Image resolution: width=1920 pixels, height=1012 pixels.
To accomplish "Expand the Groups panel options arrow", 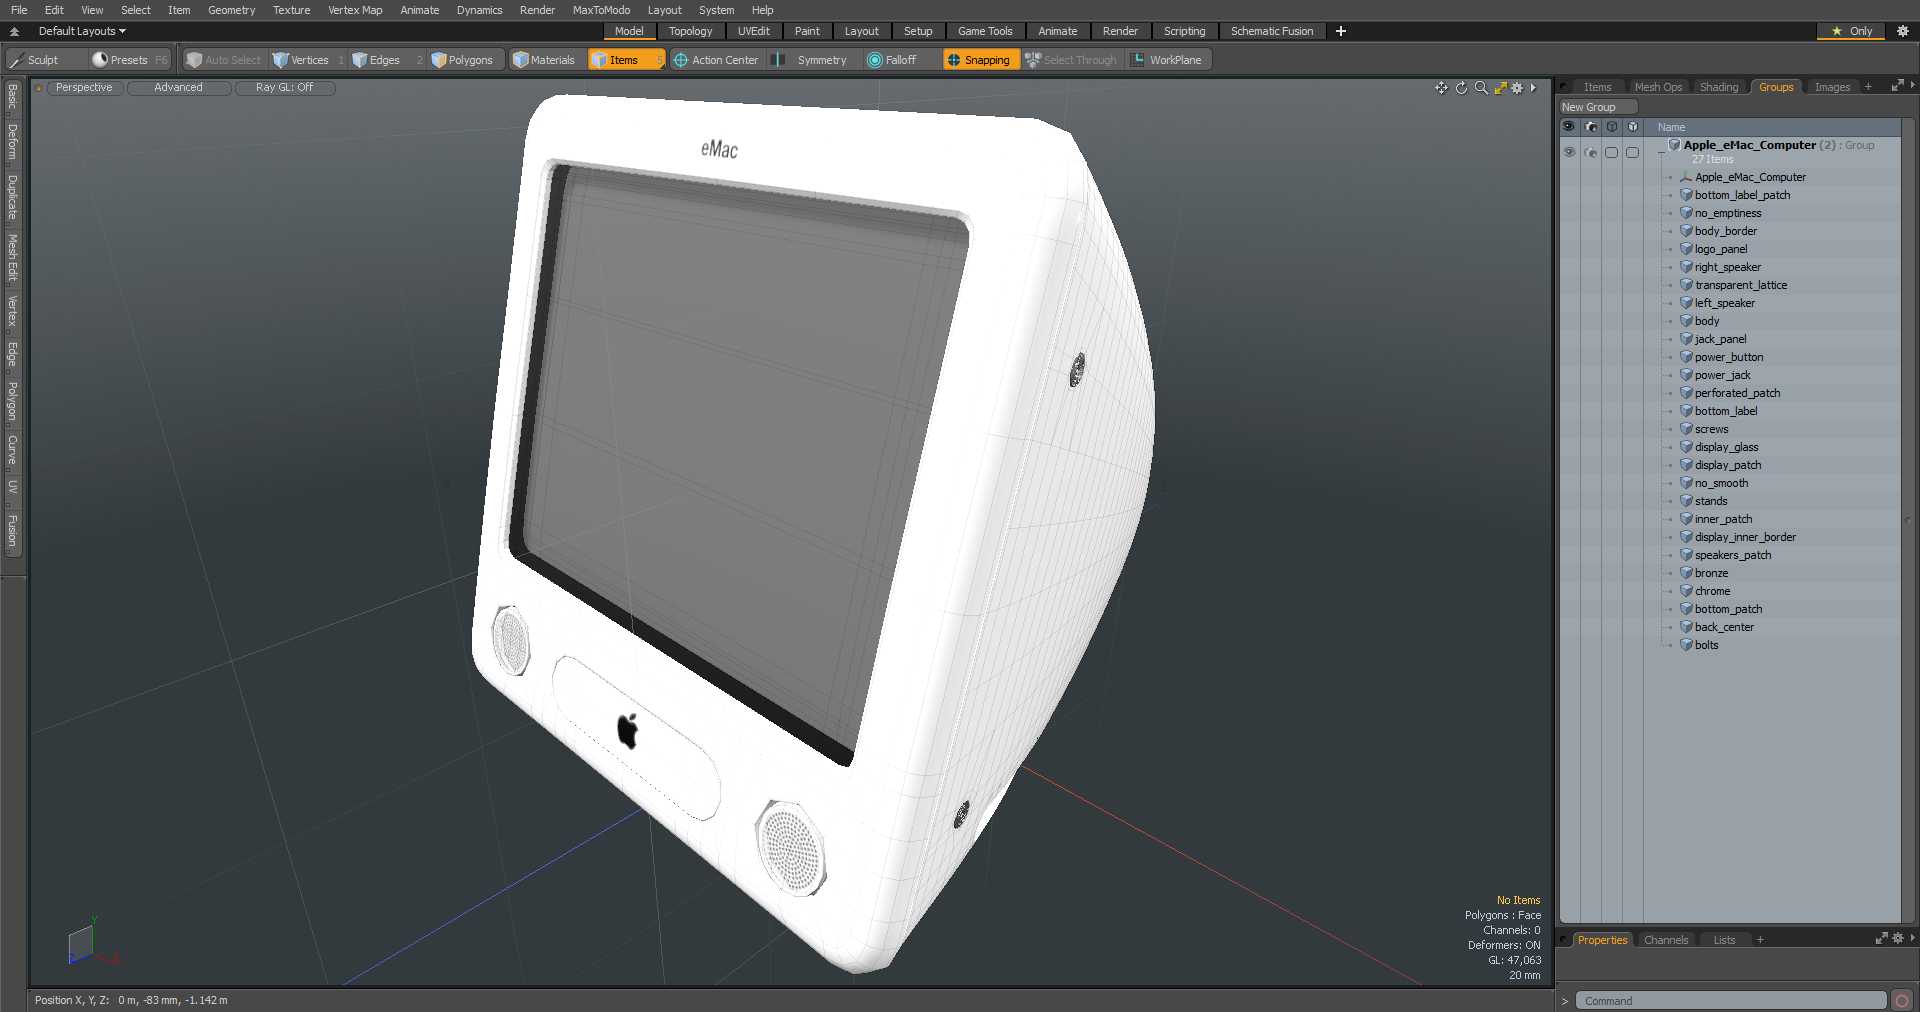I will [x=1912, y=86].
